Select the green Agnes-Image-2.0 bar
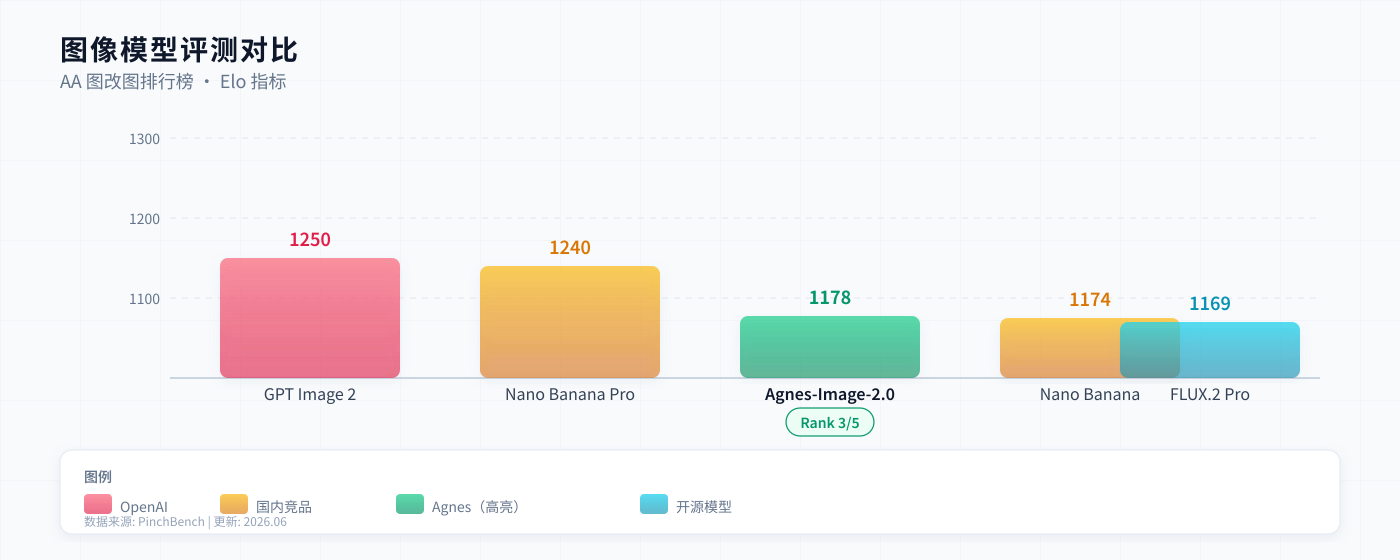This screenshot has height=560, width=1400. [x=830, y=347]
